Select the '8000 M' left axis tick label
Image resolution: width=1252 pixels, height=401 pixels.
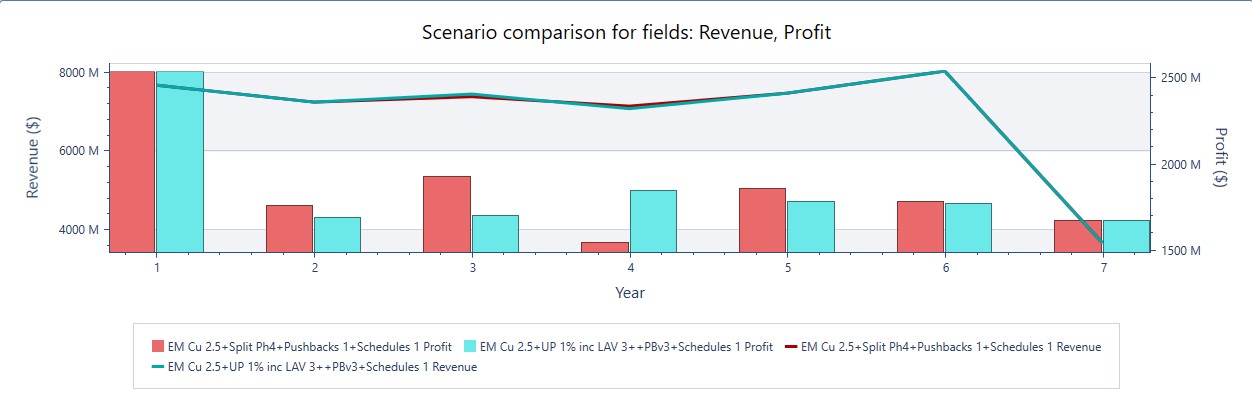pyautogui.click(x=80, y=72)
